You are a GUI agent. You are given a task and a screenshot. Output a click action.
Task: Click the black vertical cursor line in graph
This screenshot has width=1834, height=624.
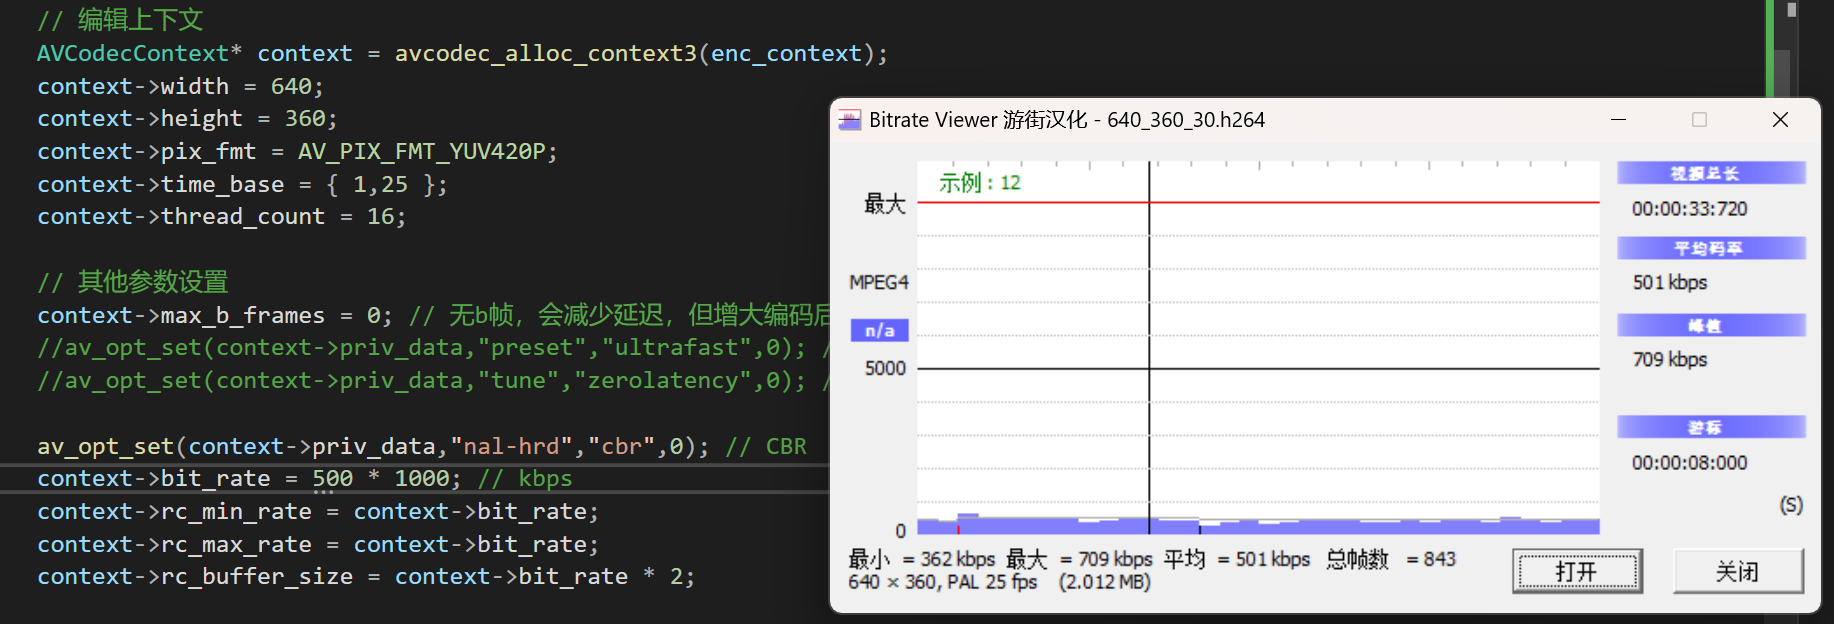pyautogui.click(x=1149, y=300)
